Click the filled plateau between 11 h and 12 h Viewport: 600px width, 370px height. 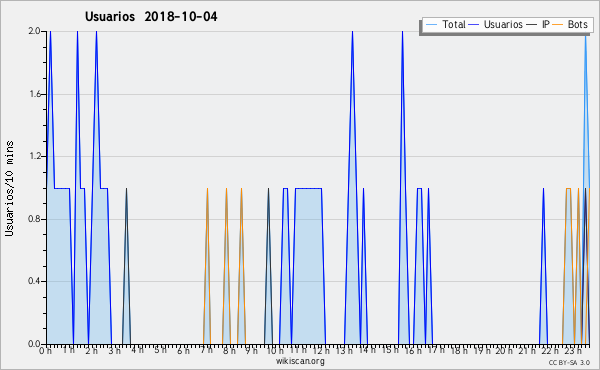[x=308, y=266]
